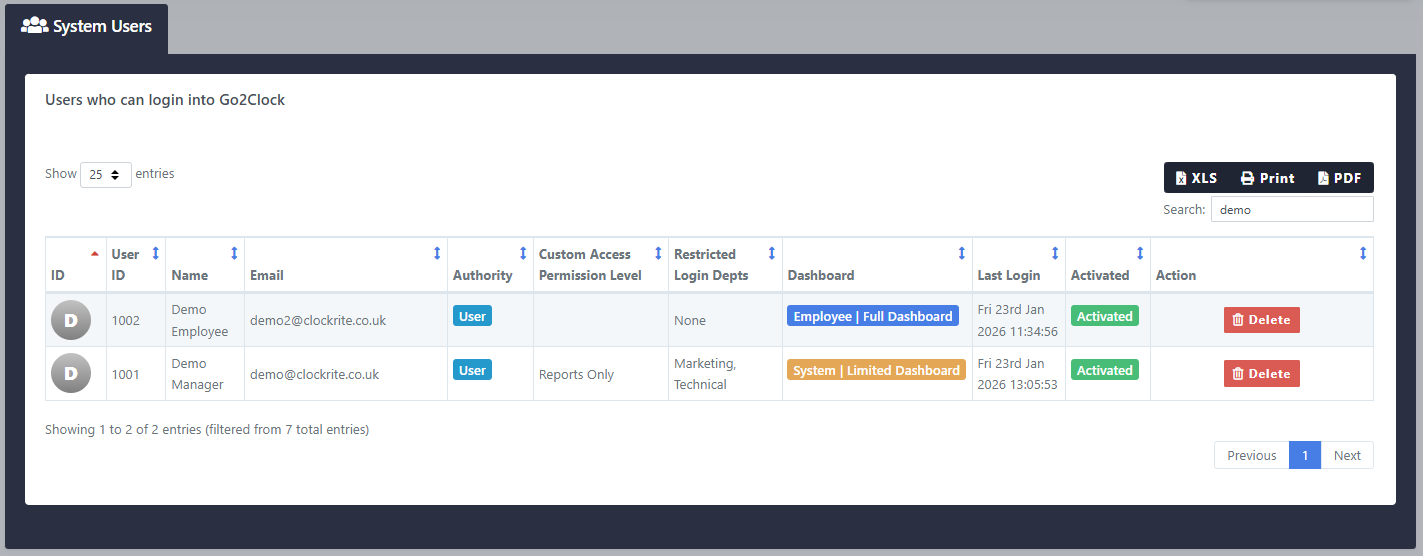Sort by Action column arrow

tap(1363, 254)
